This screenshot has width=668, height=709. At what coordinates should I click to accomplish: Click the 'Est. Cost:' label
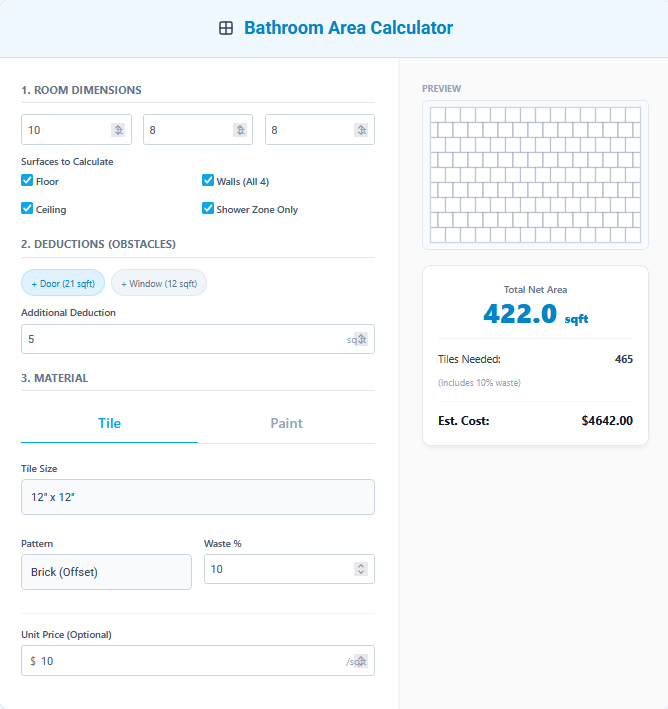(464, 421)
